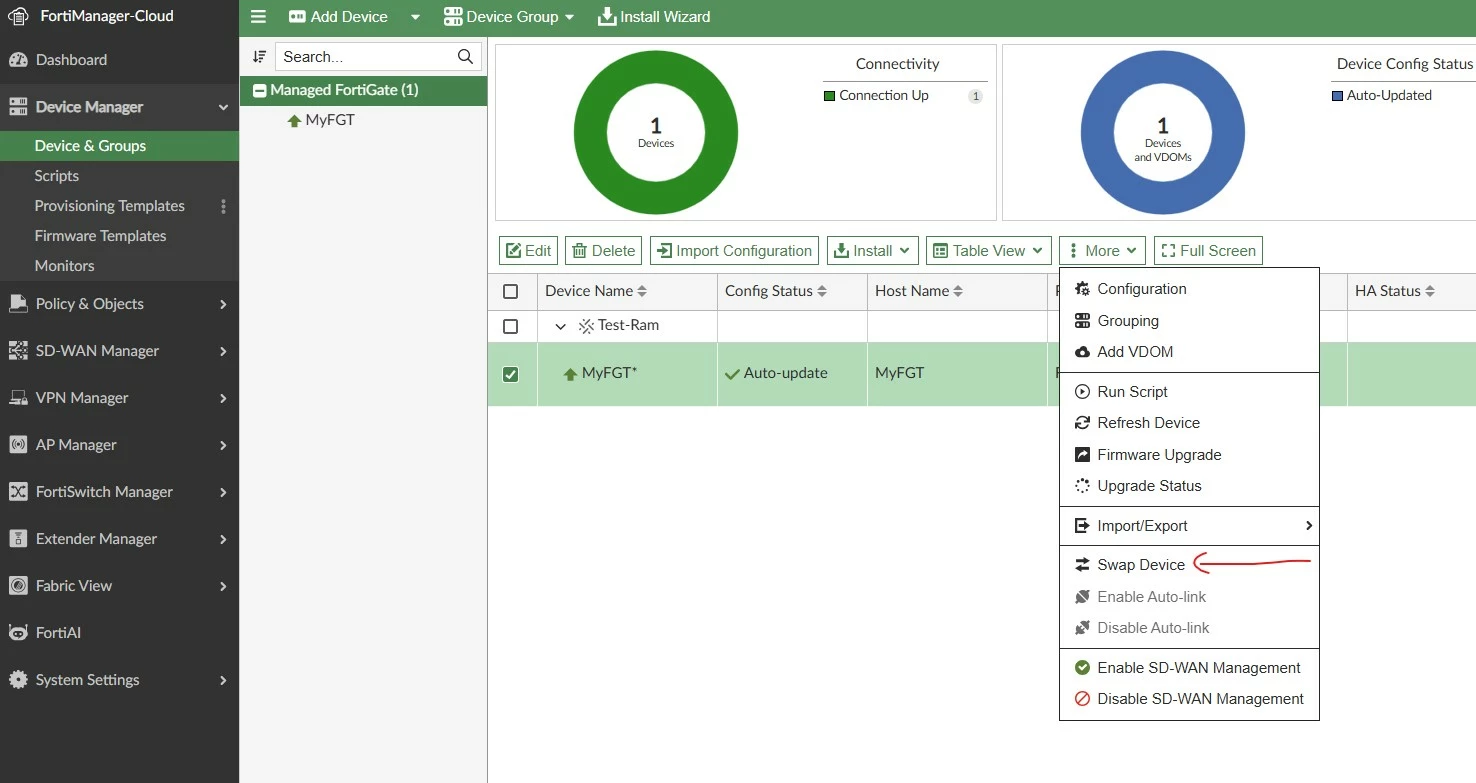Click the System Settings gear icon
The width and height of the screenshot is (1476, 783).
click(x=18, y=680)
